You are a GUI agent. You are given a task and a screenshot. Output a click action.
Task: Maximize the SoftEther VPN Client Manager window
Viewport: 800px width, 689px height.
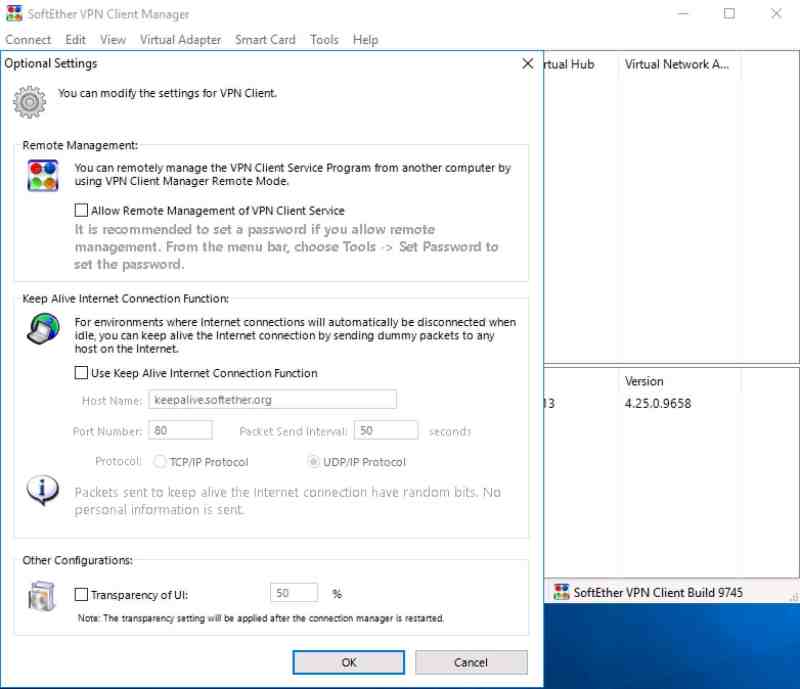tap(730, 13)
